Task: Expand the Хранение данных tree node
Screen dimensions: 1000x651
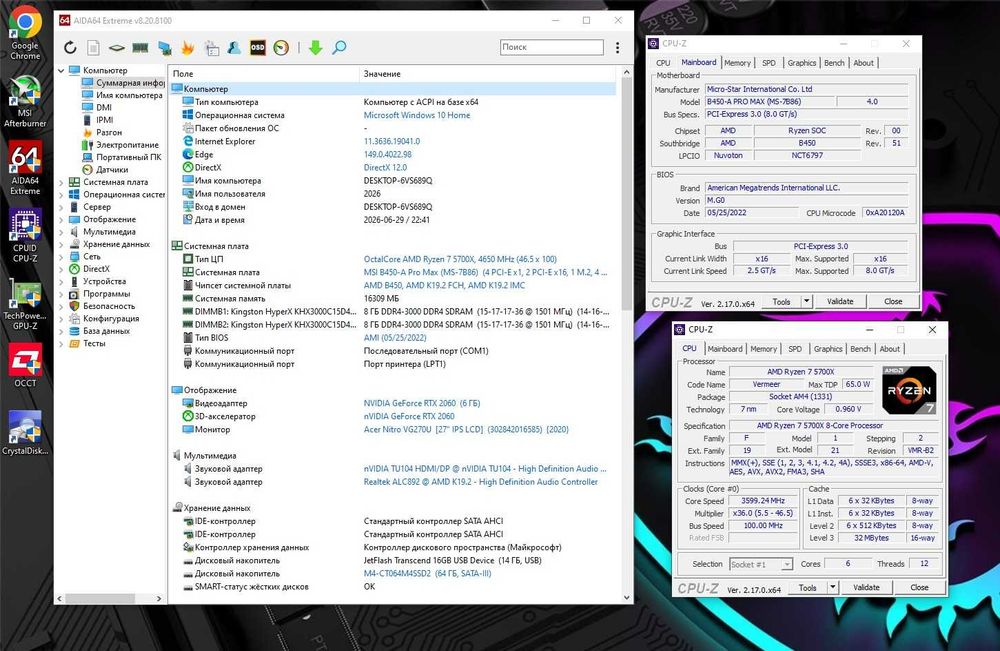Action: (x=61, y=244)
